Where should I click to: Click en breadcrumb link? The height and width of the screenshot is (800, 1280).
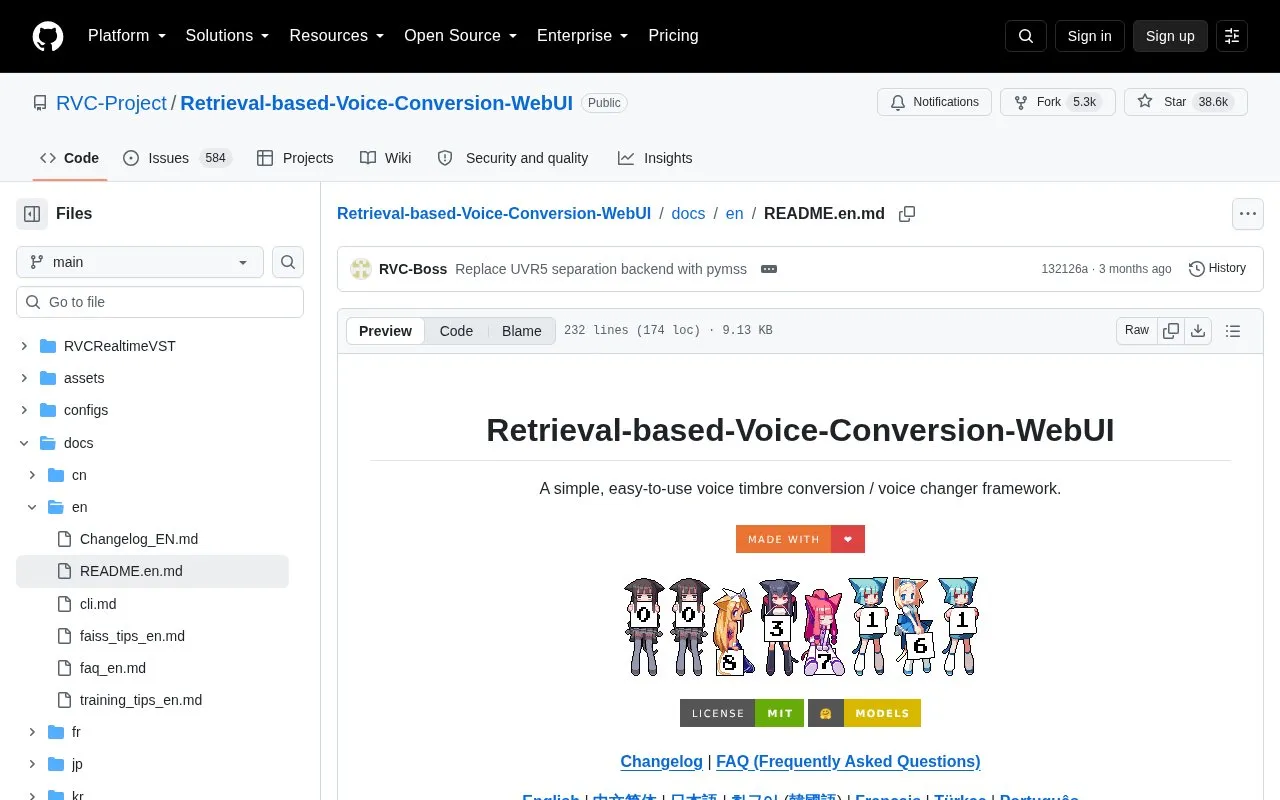734,213
